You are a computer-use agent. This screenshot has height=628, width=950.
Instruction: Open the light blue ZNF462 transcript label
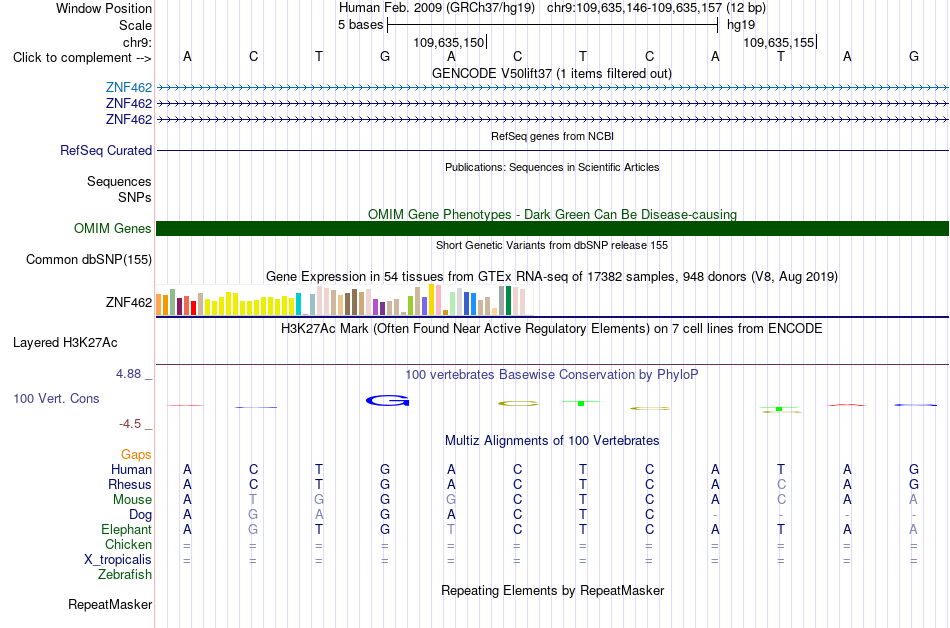point(128,88)
